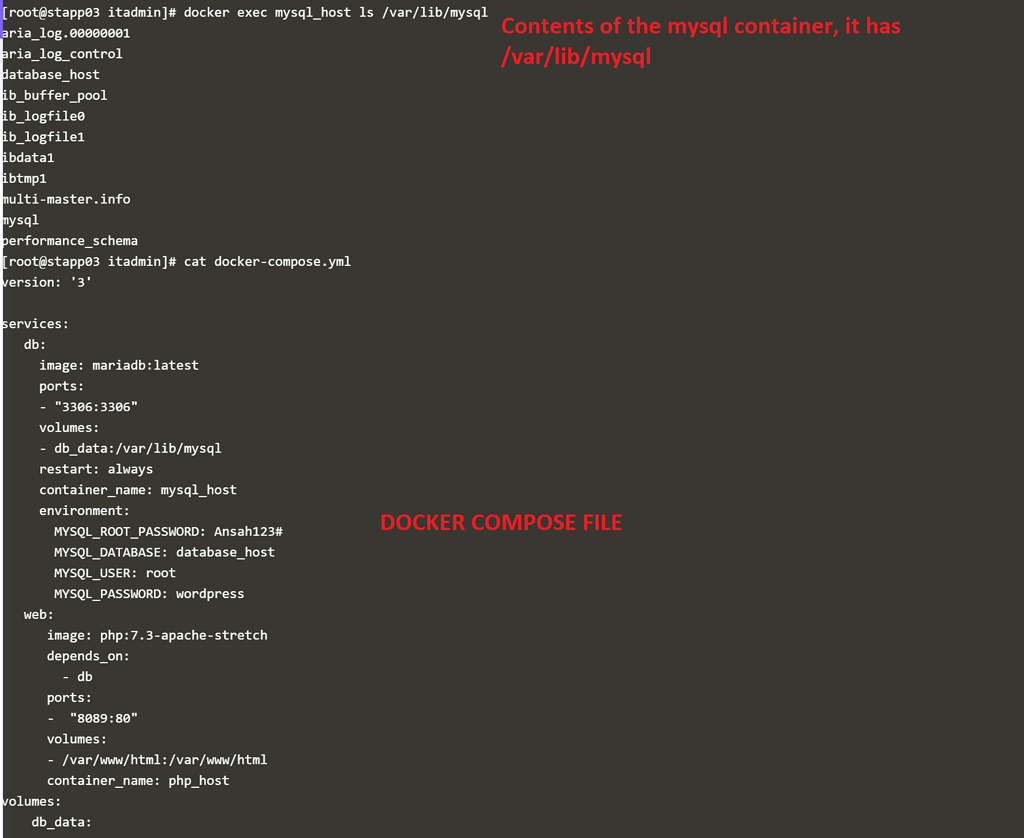Click the MYSQL_ROOT_PASSWORD environment line
Viewport: 1024px width, 838px height.
tap(168, 531)
